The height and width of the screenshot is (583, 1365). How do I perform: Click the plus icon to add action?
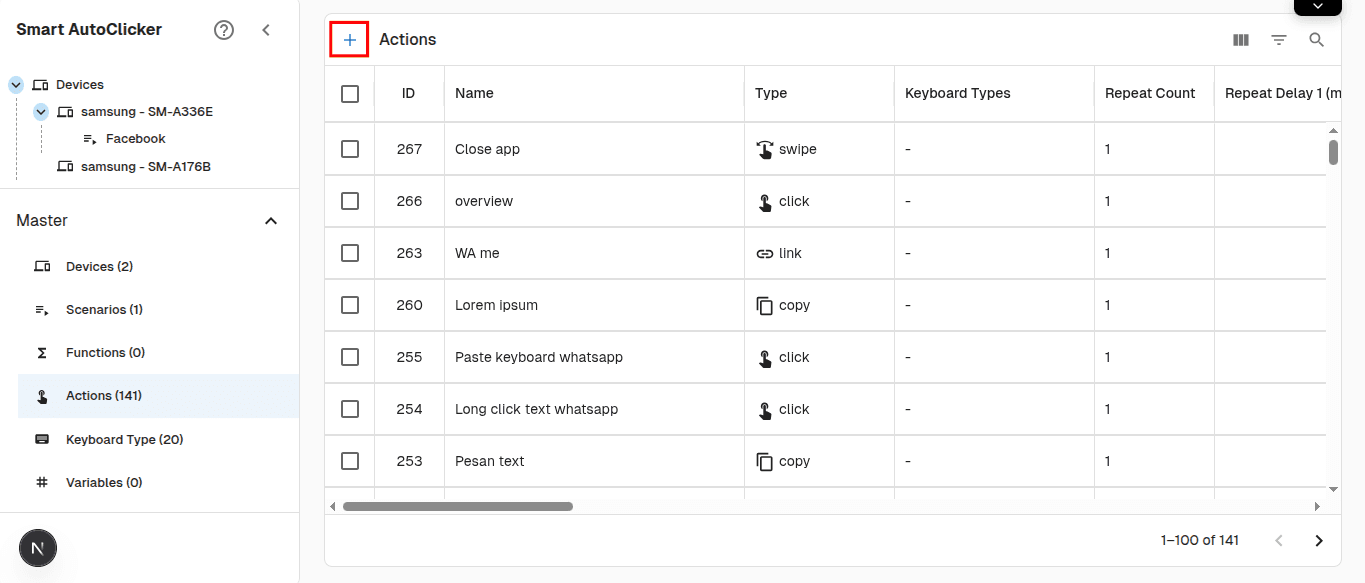349,40
